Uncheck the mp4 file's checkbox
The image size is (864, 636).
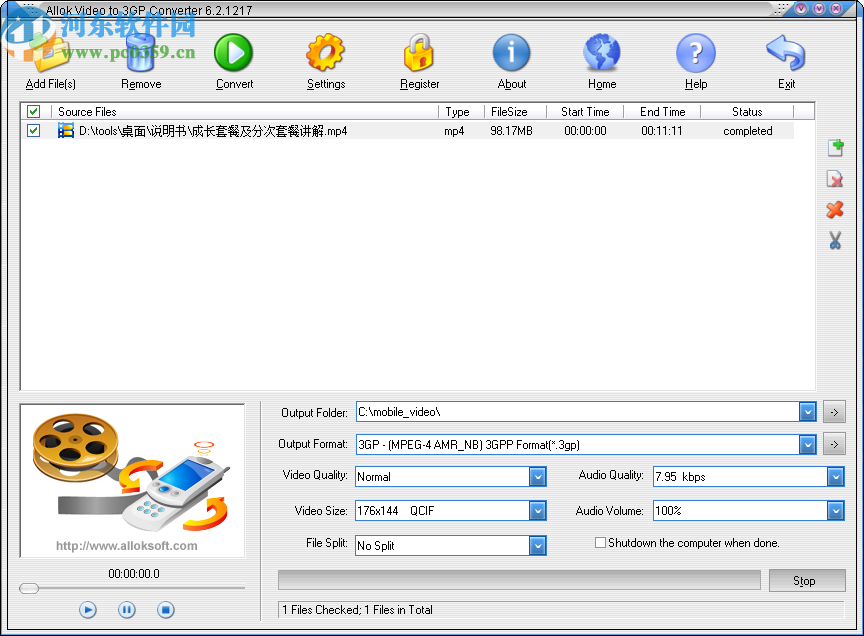[33, 130]
